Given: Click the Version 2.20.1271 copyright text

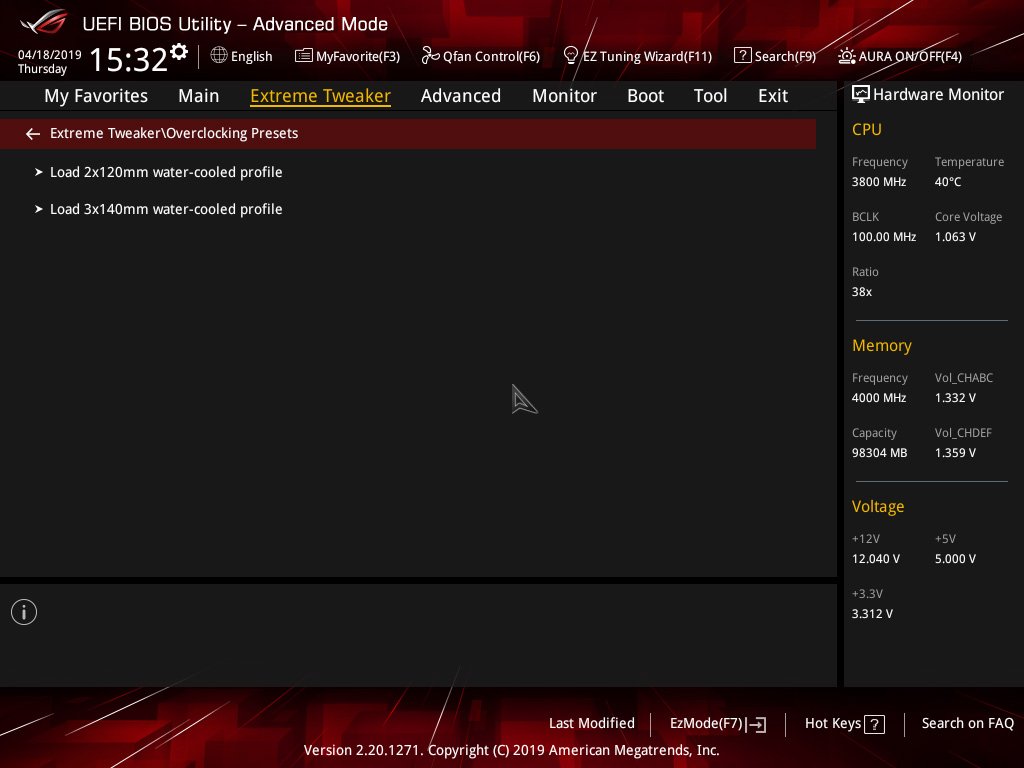Looking at the screenshot, I should click(511, 750).
